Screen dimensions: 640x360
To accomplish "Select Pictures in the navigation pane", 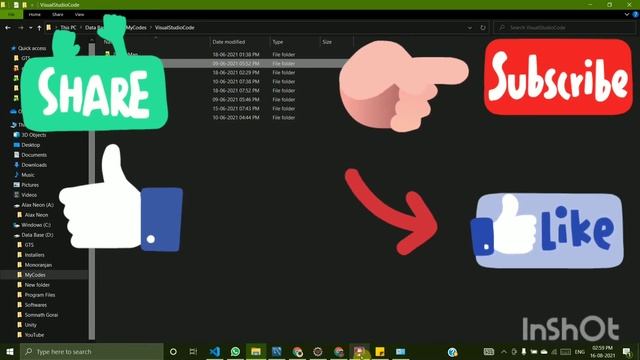I will [30, 185].
